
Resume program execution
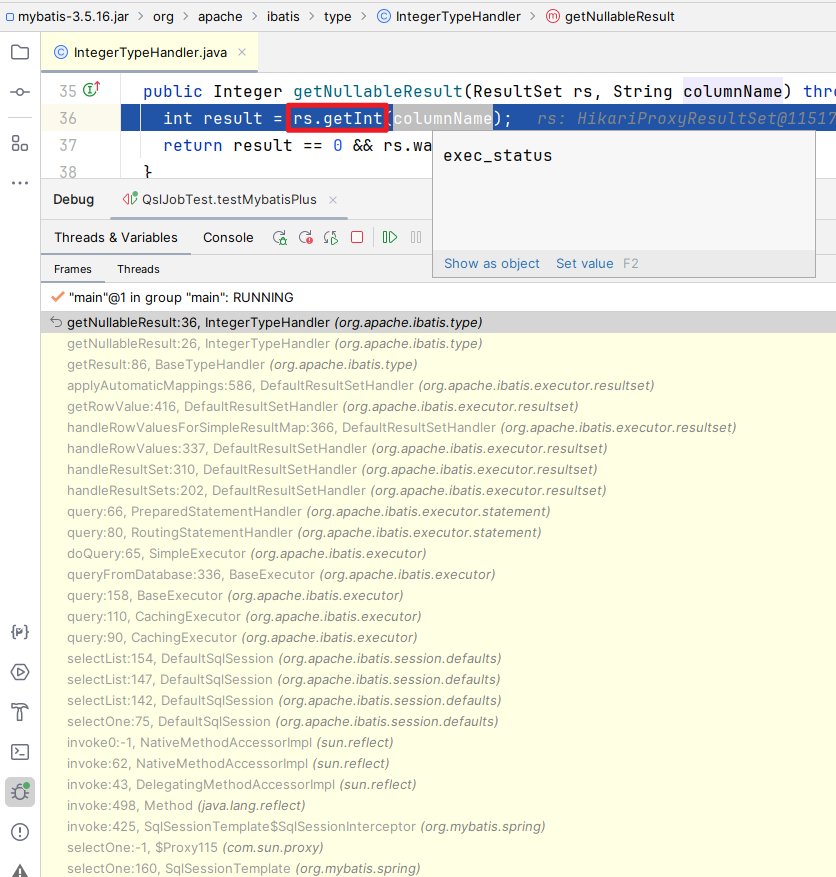(390, 237)
